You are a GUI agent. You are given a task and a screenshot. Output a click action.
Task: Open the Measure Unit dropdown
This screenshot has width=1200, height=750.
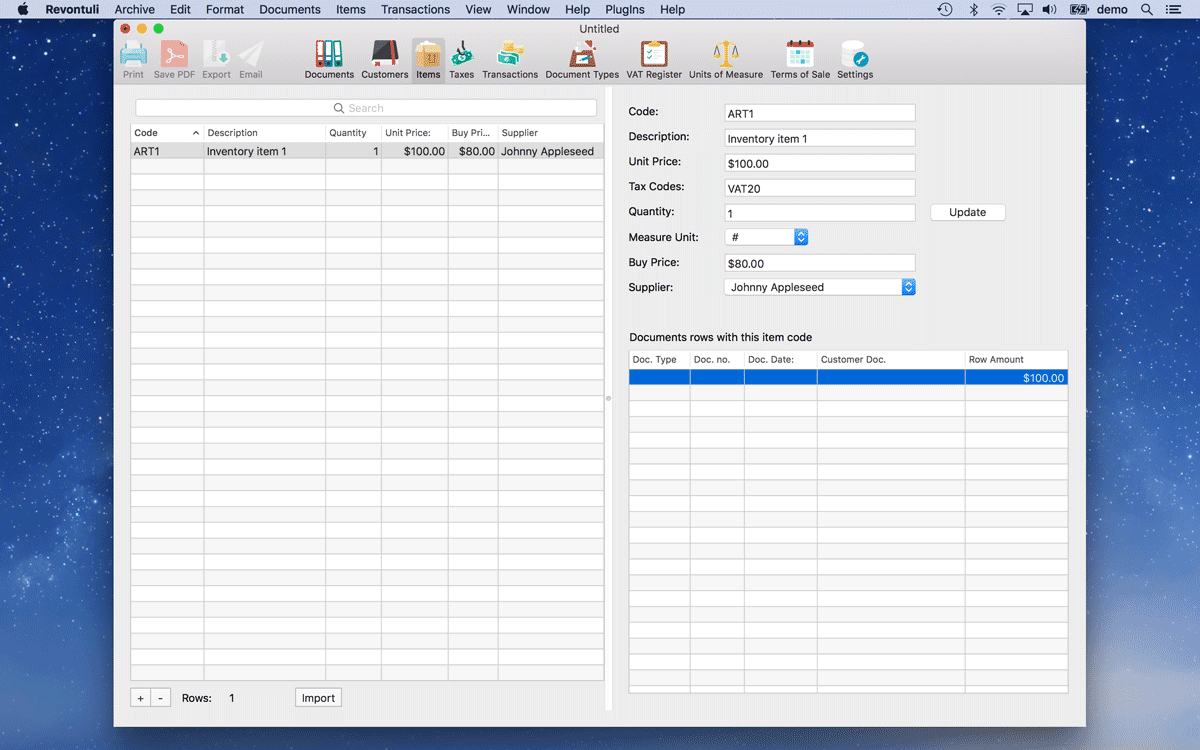tap(766, 237)
